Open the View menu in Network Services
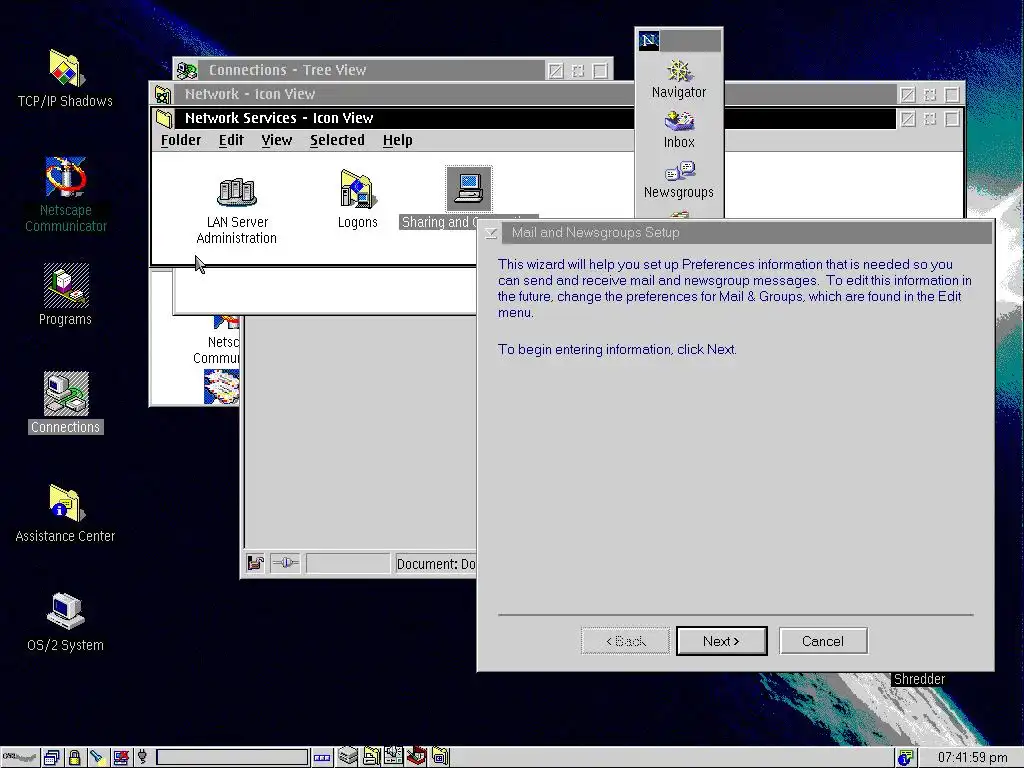The width and height of the screenshot is (1024, 768). click(277, 140)
